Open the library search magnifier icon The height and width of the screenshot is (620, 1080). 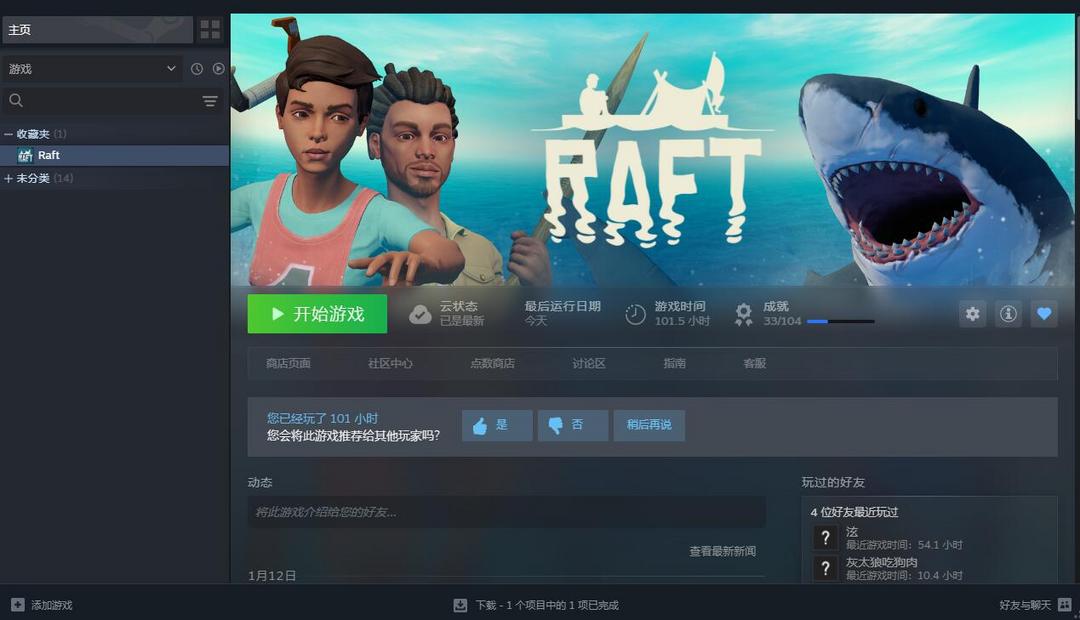click(x=16, y=100)
